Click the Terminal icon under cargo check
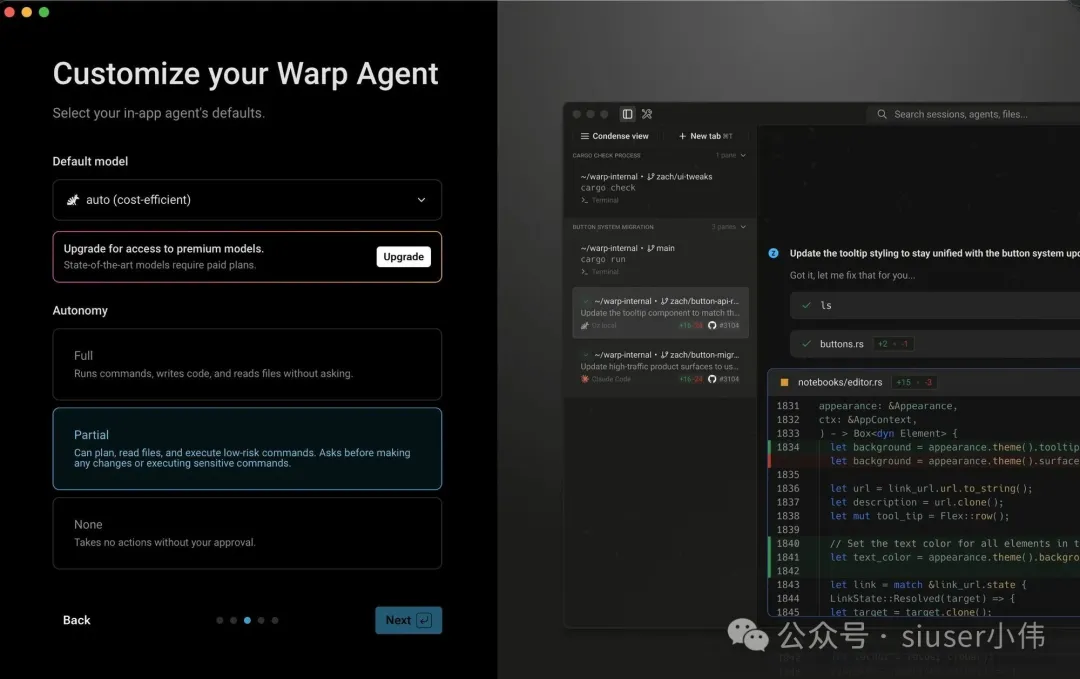1080x679 pixels. click(x=585, y=200)
